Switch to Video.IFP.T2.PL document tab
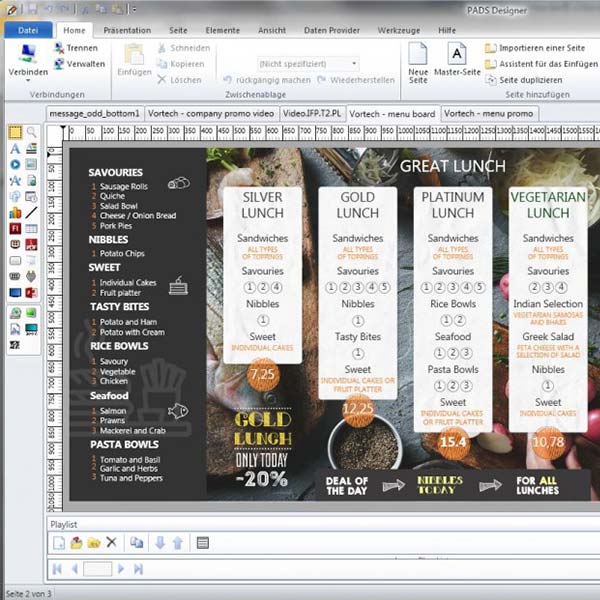600x600 pixels. (x=312, y=114)
